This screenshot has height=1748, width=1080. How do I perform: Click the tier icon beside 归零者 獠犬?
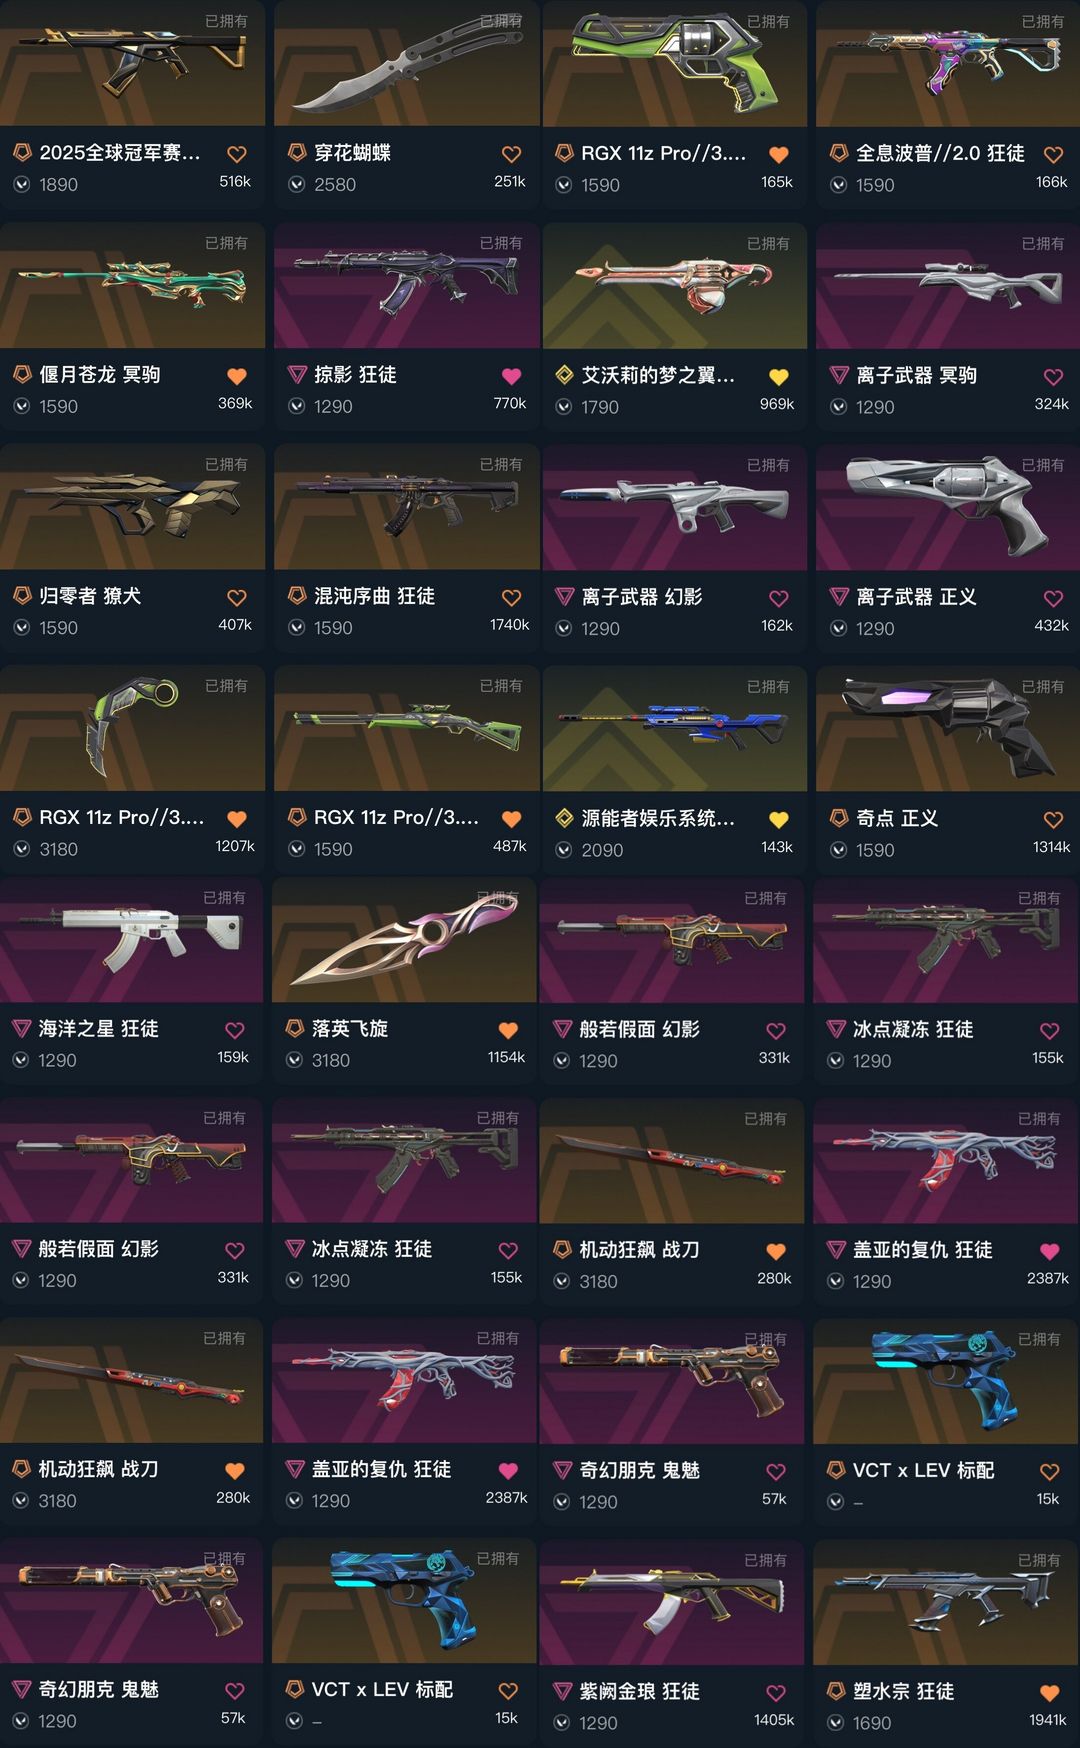[22, 596]
